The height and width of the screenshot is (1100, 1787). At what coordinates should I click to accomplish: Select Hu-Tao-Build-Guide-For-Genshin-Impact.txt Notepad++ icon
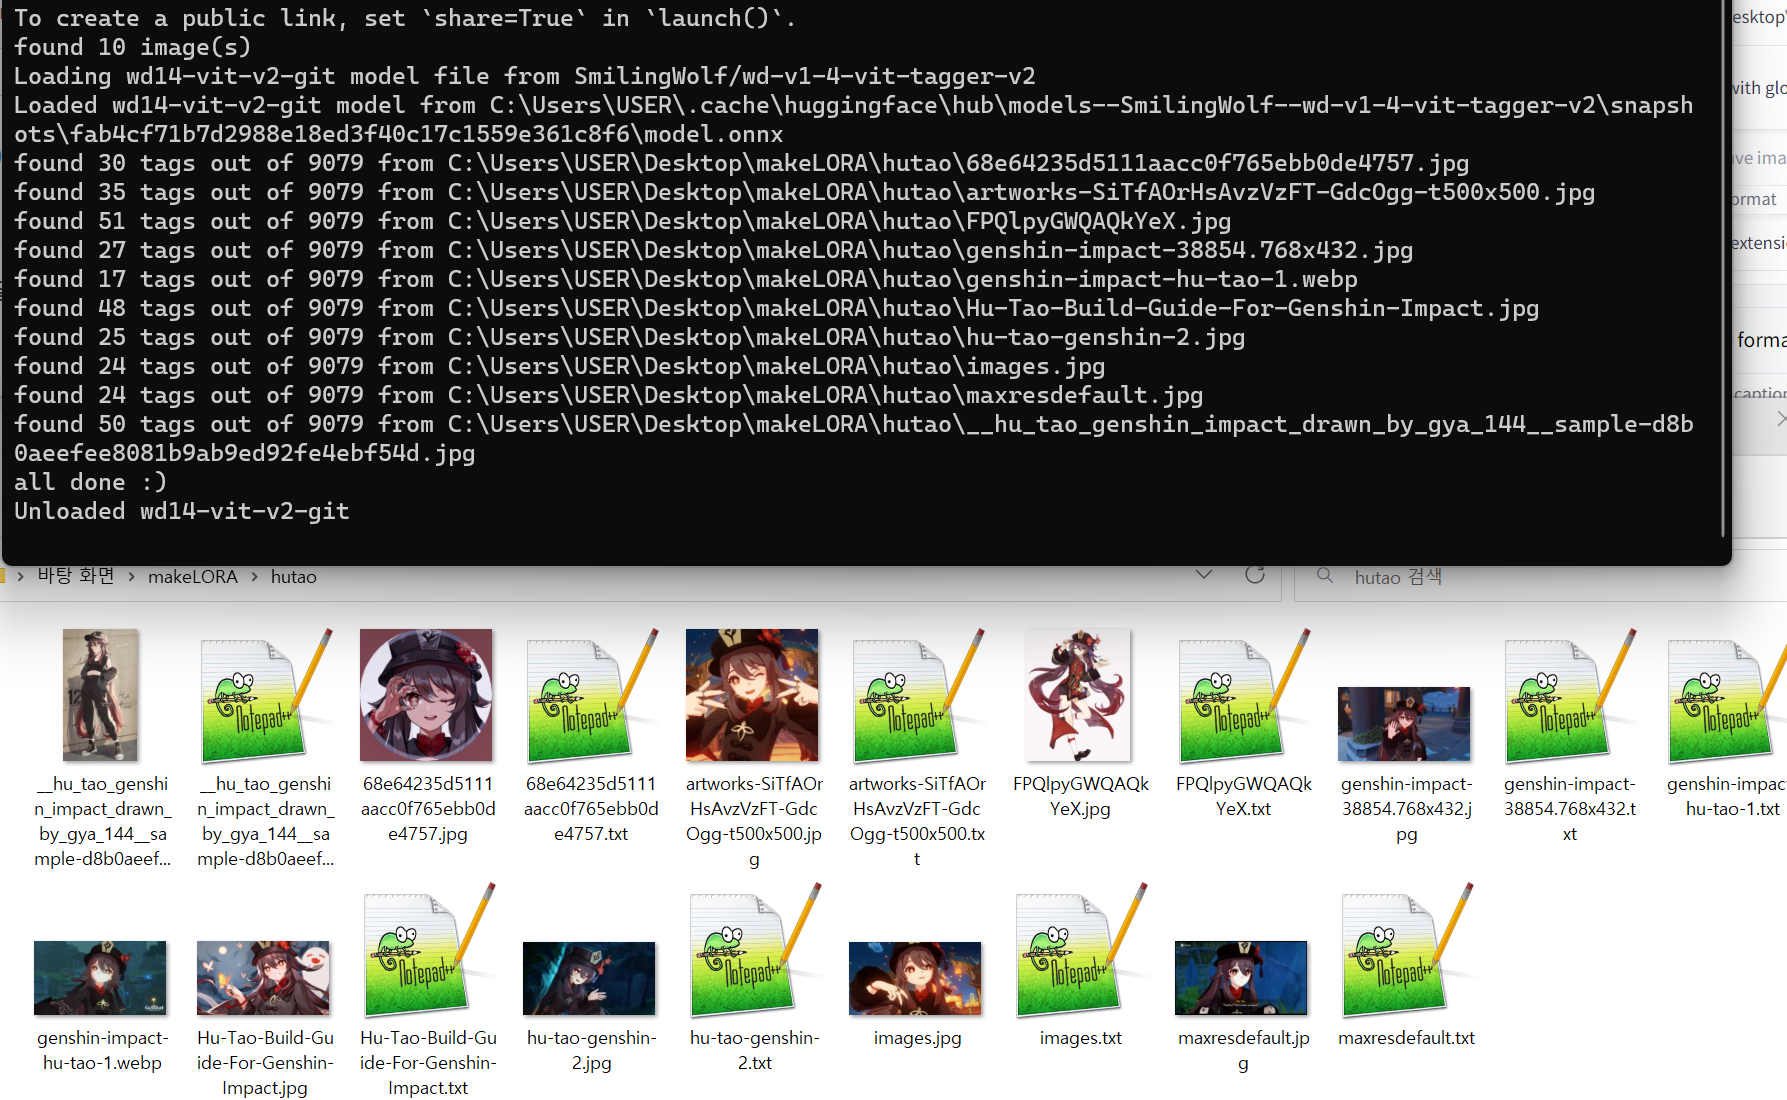428,950
